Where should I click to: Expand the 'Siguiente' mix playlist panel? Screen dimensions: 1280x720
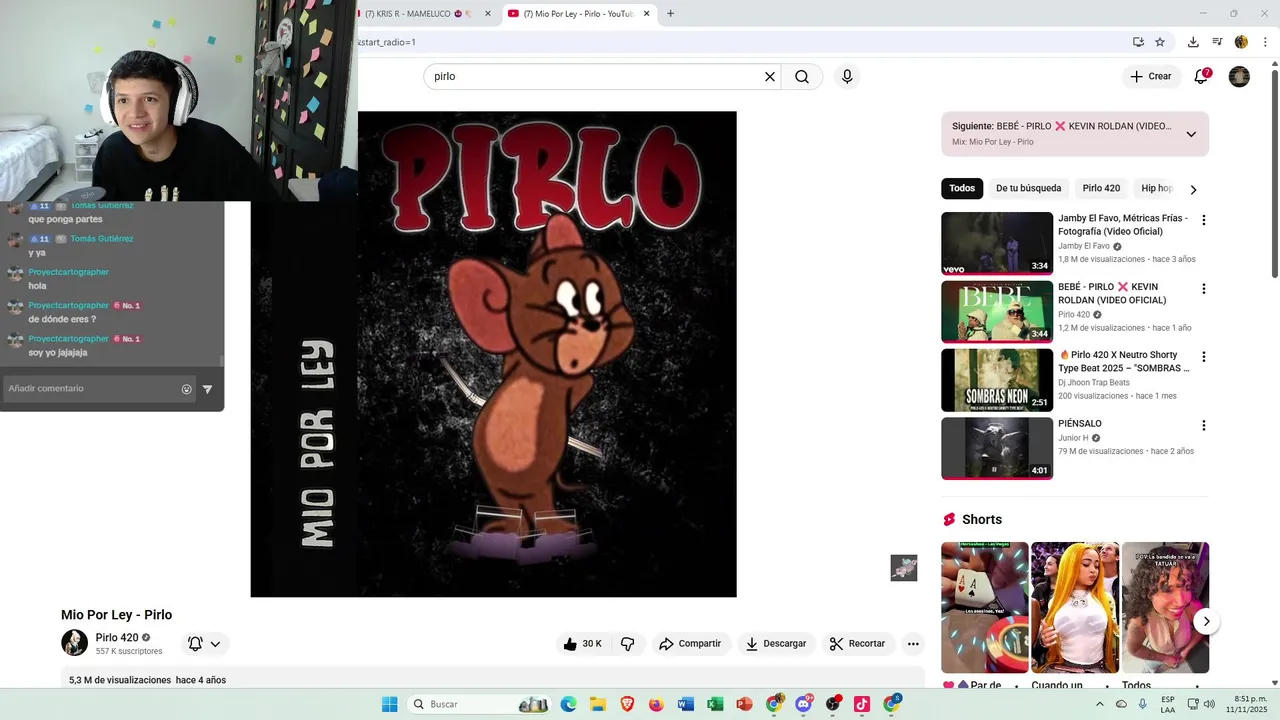pyautogui.click(x=1191, y=134)
